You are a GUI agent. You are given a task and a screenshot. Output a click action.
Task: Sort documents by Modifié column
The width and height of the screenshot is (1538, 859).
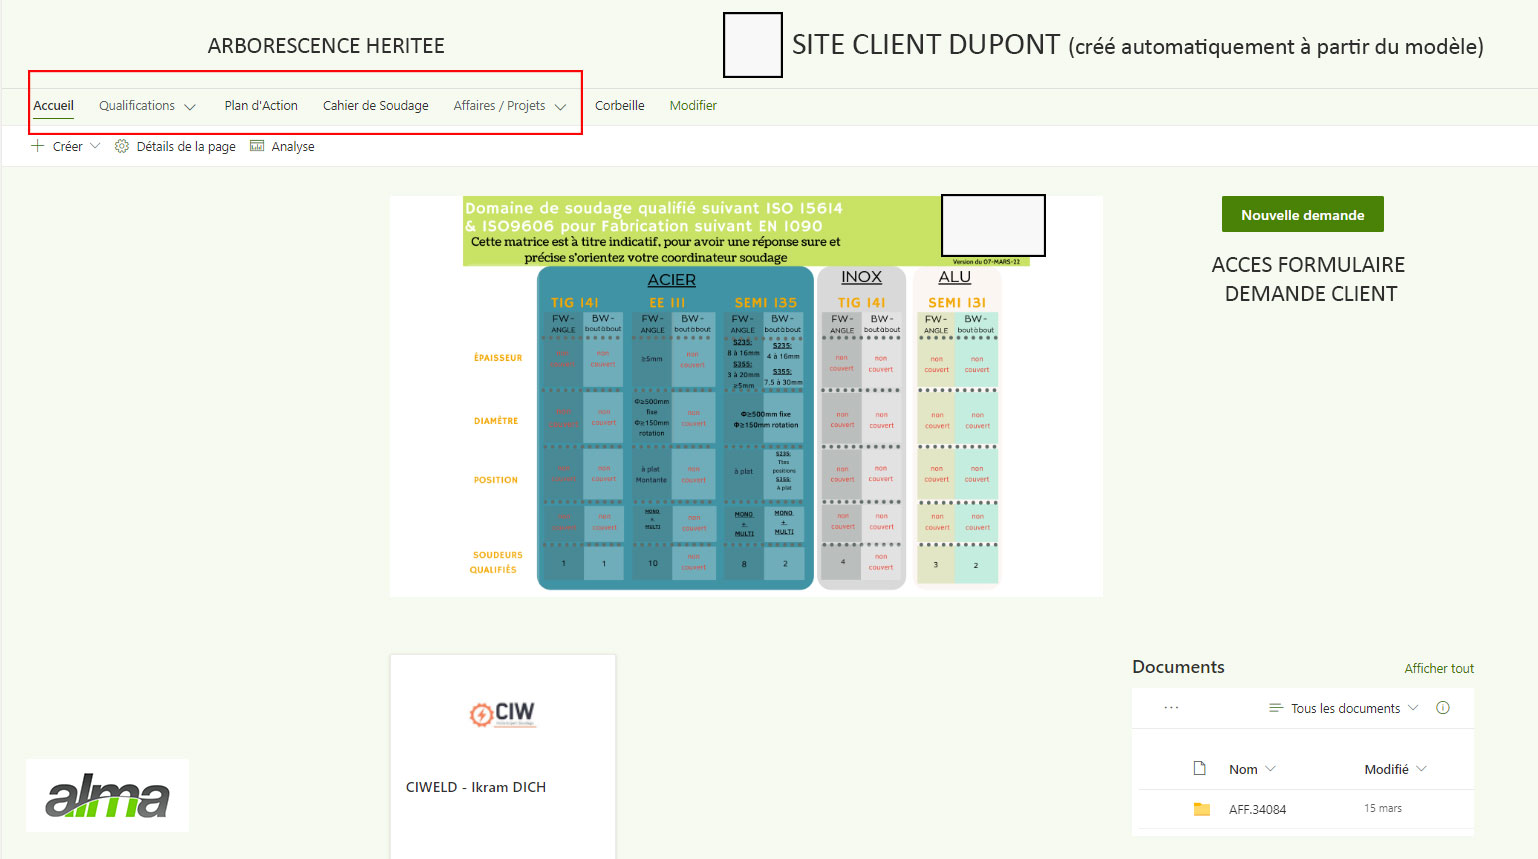(x=1386, y=769)
